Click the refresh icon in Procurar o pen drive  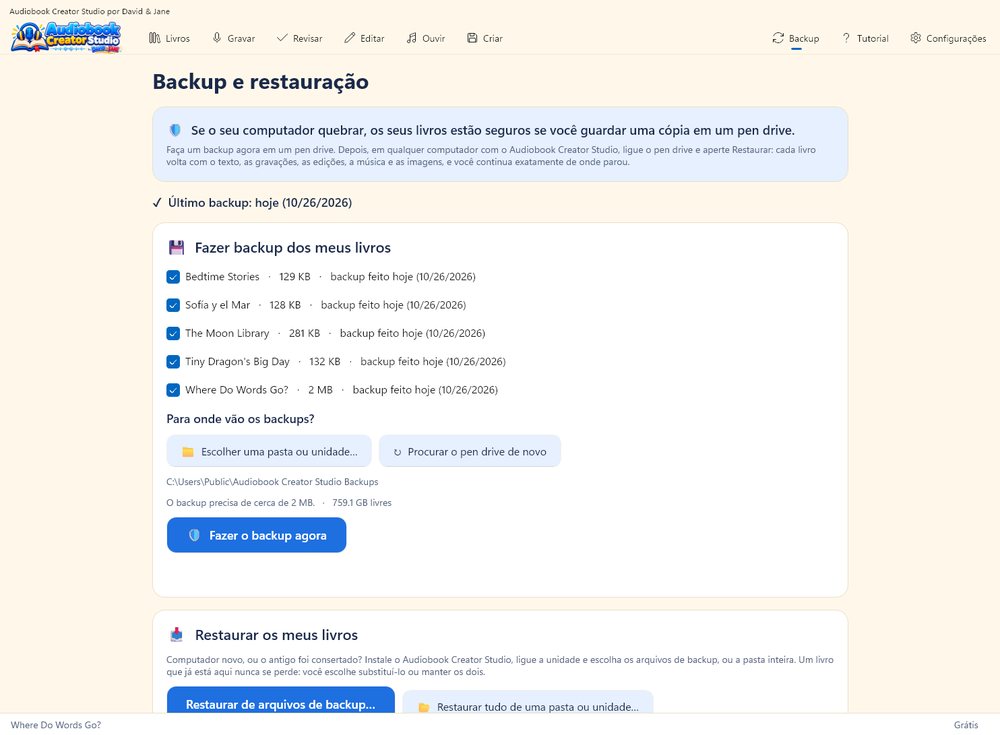397,452
